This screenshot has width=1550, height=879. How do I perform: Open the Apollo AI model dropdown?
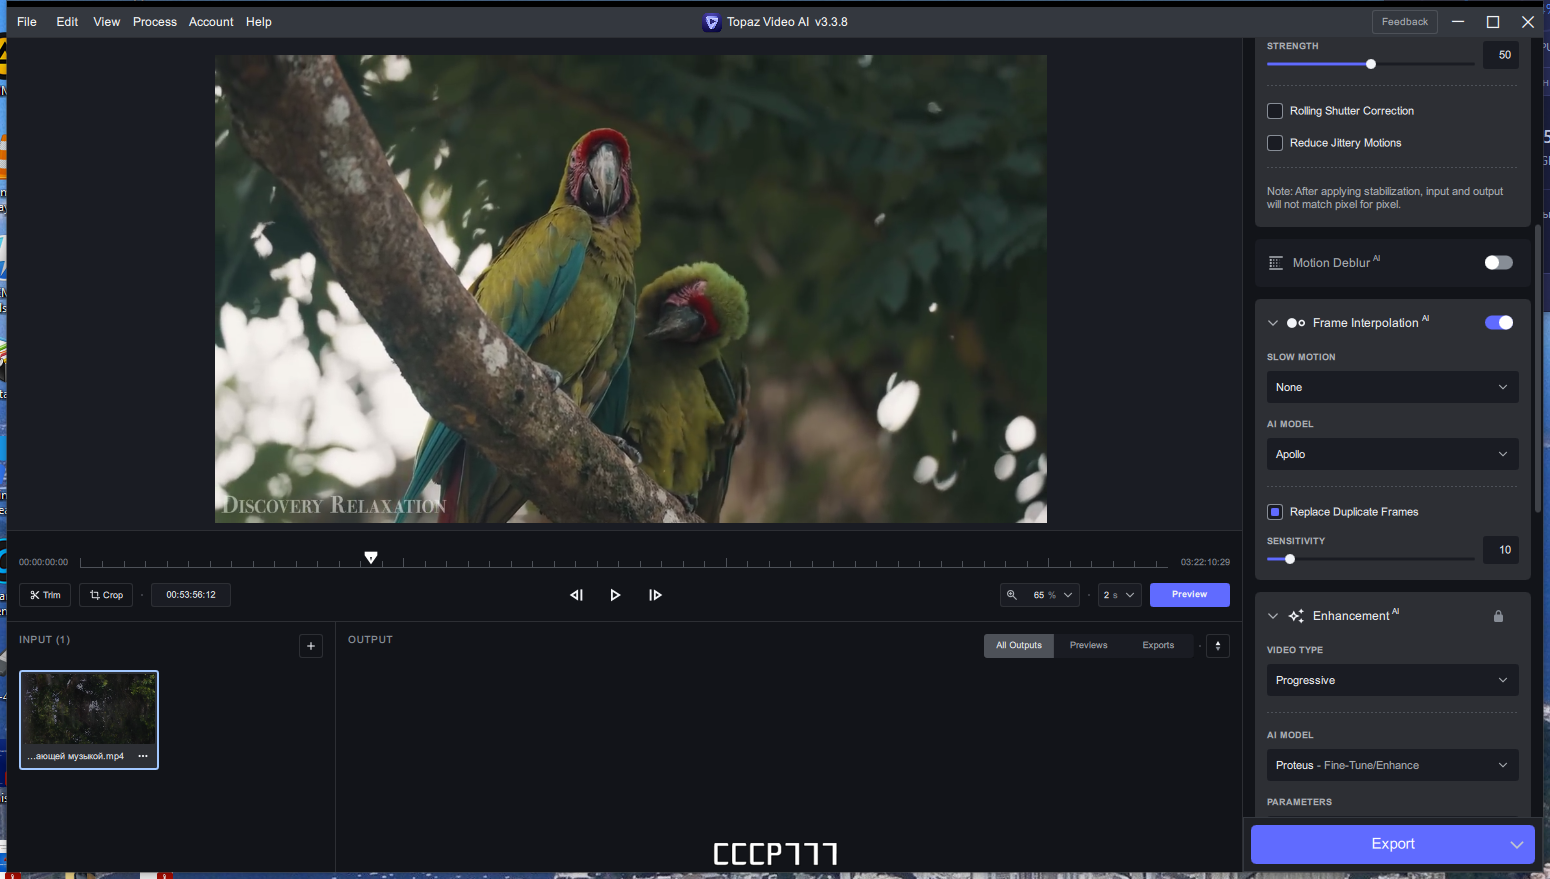pos(1392,454)
